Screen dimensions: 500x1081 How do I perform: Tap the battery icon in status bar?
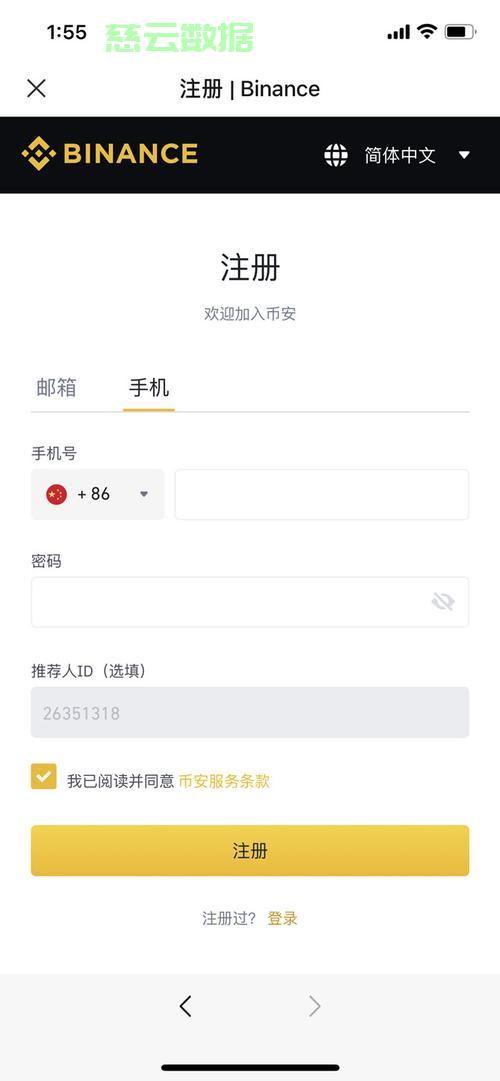point(460,32)
